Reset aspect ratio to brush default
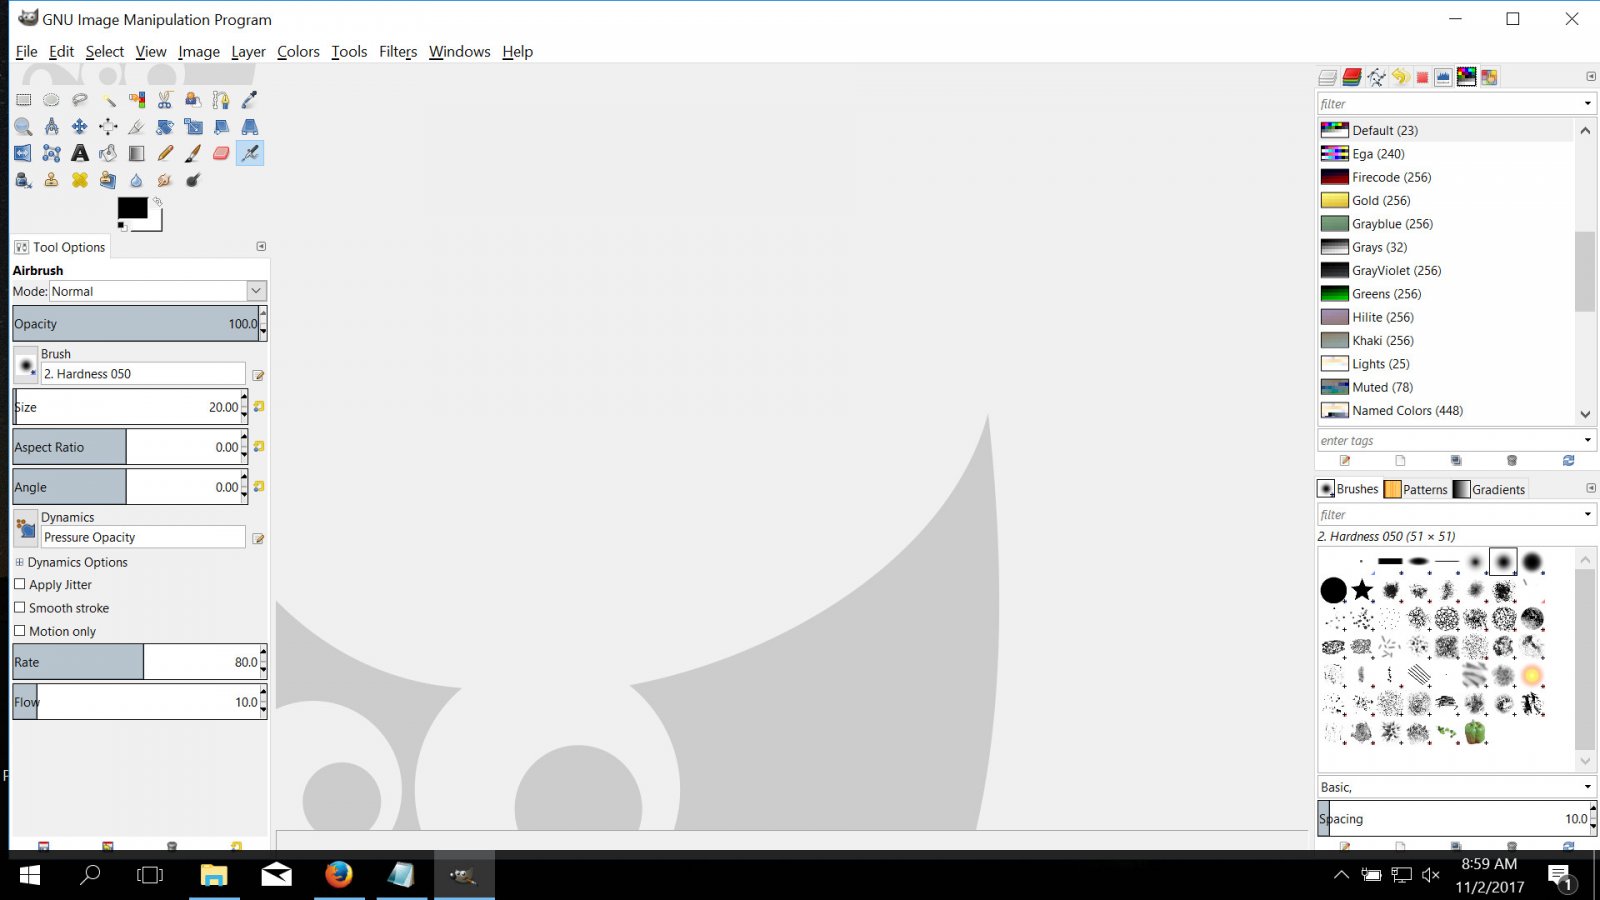This screenshot has width=1600, height=900. (259, 447)
